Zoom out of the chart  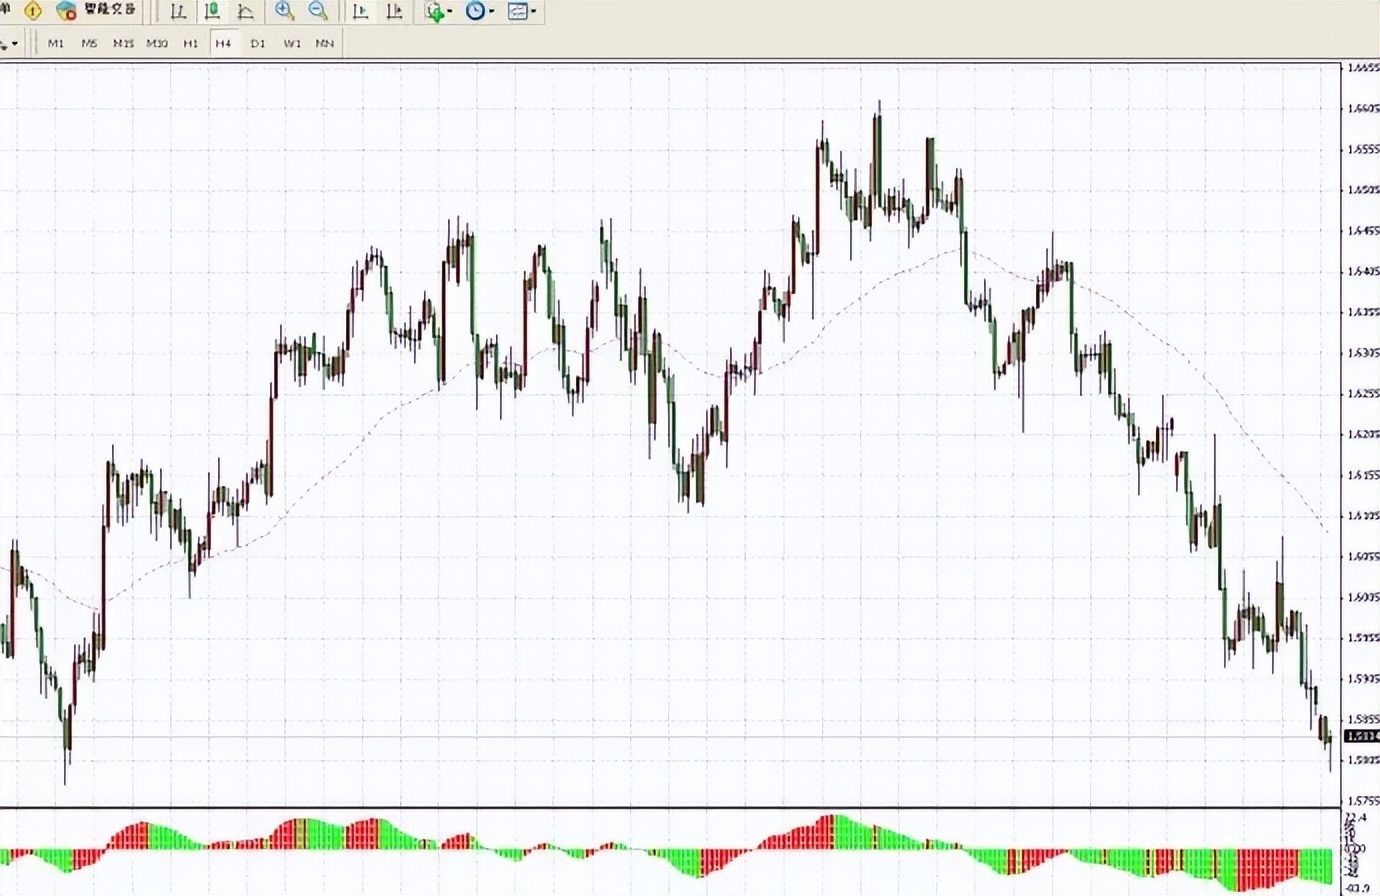(x=318, y=11)
